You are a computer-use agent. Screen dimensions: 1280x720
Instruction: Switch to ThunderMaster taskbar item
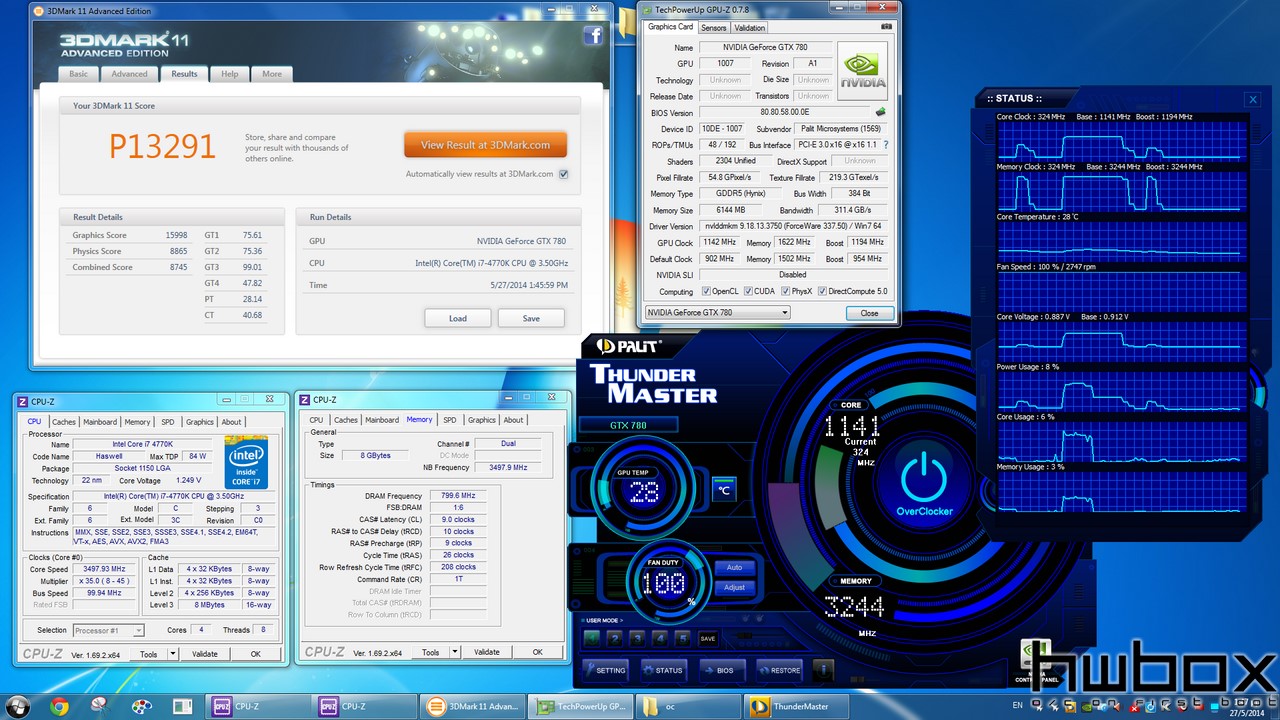click(x=795, y=707)
